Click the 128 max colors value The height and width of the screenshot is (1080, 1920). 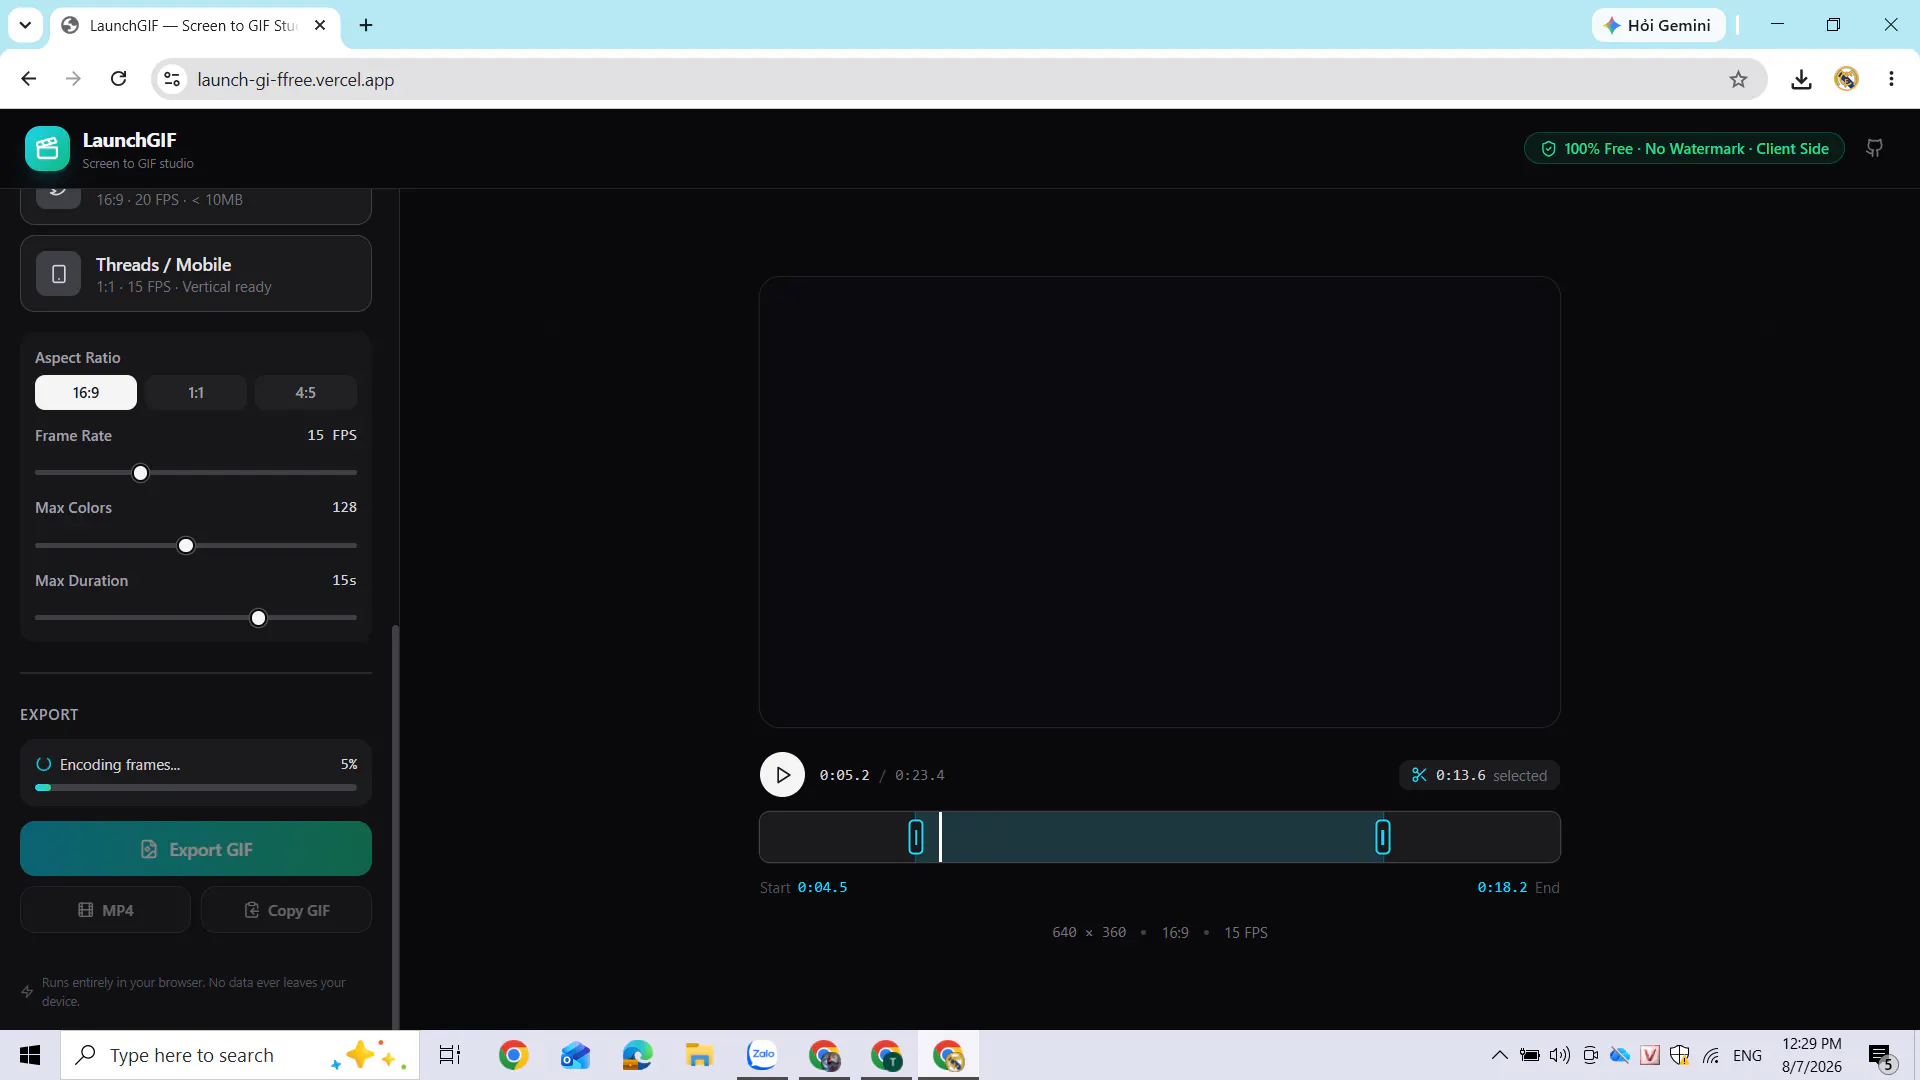[x=344, y=507]
